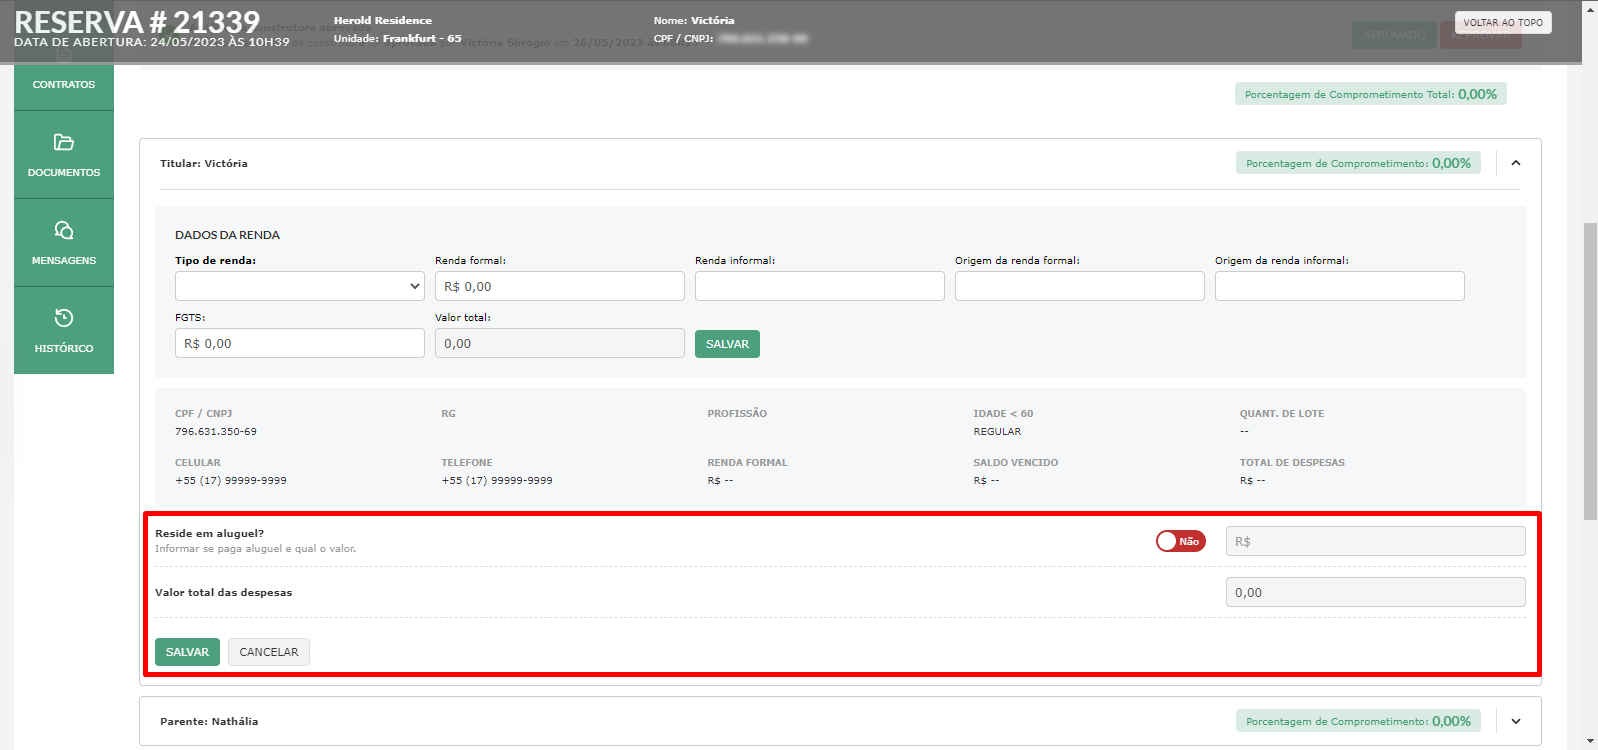Click the Mensagens sidebar label
This screenshot has width=1598, height=750.
(x=64, y=261)
